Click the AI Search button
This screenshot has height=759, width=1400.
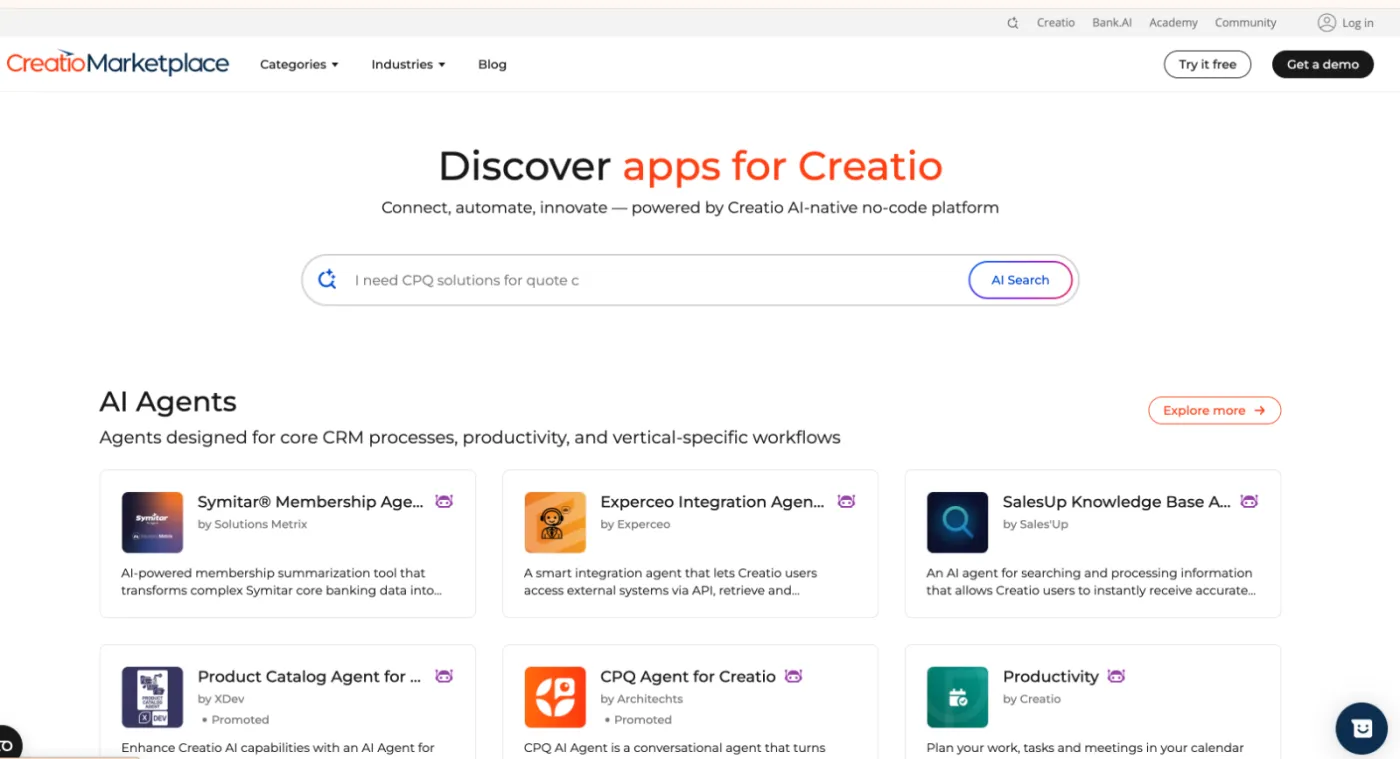tap(1020, 280)
